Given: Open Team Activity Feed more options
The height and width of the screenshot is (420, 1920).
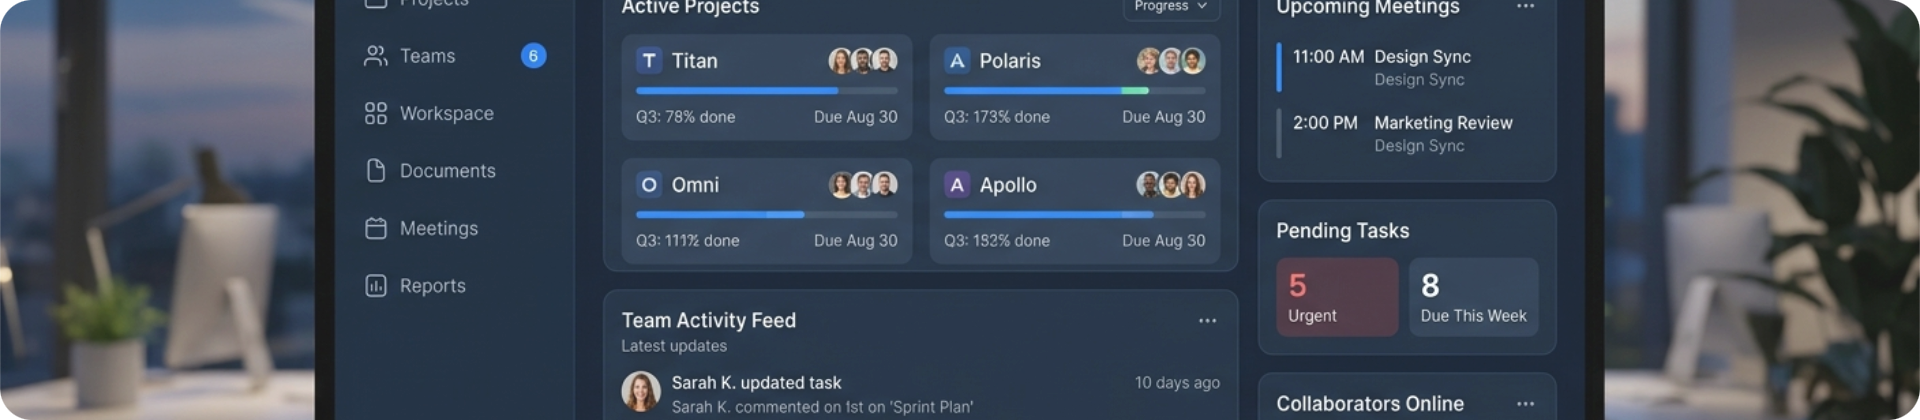Looking at the screenshot, I should point(1207,321).
